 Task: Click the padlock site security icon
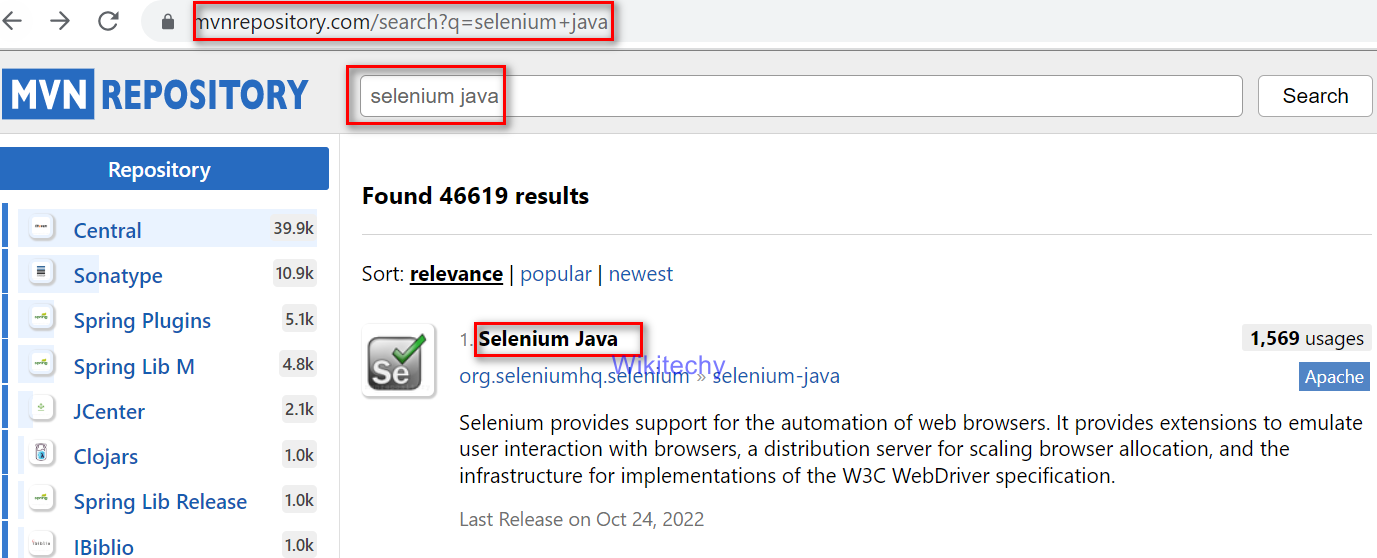(167, 22)
